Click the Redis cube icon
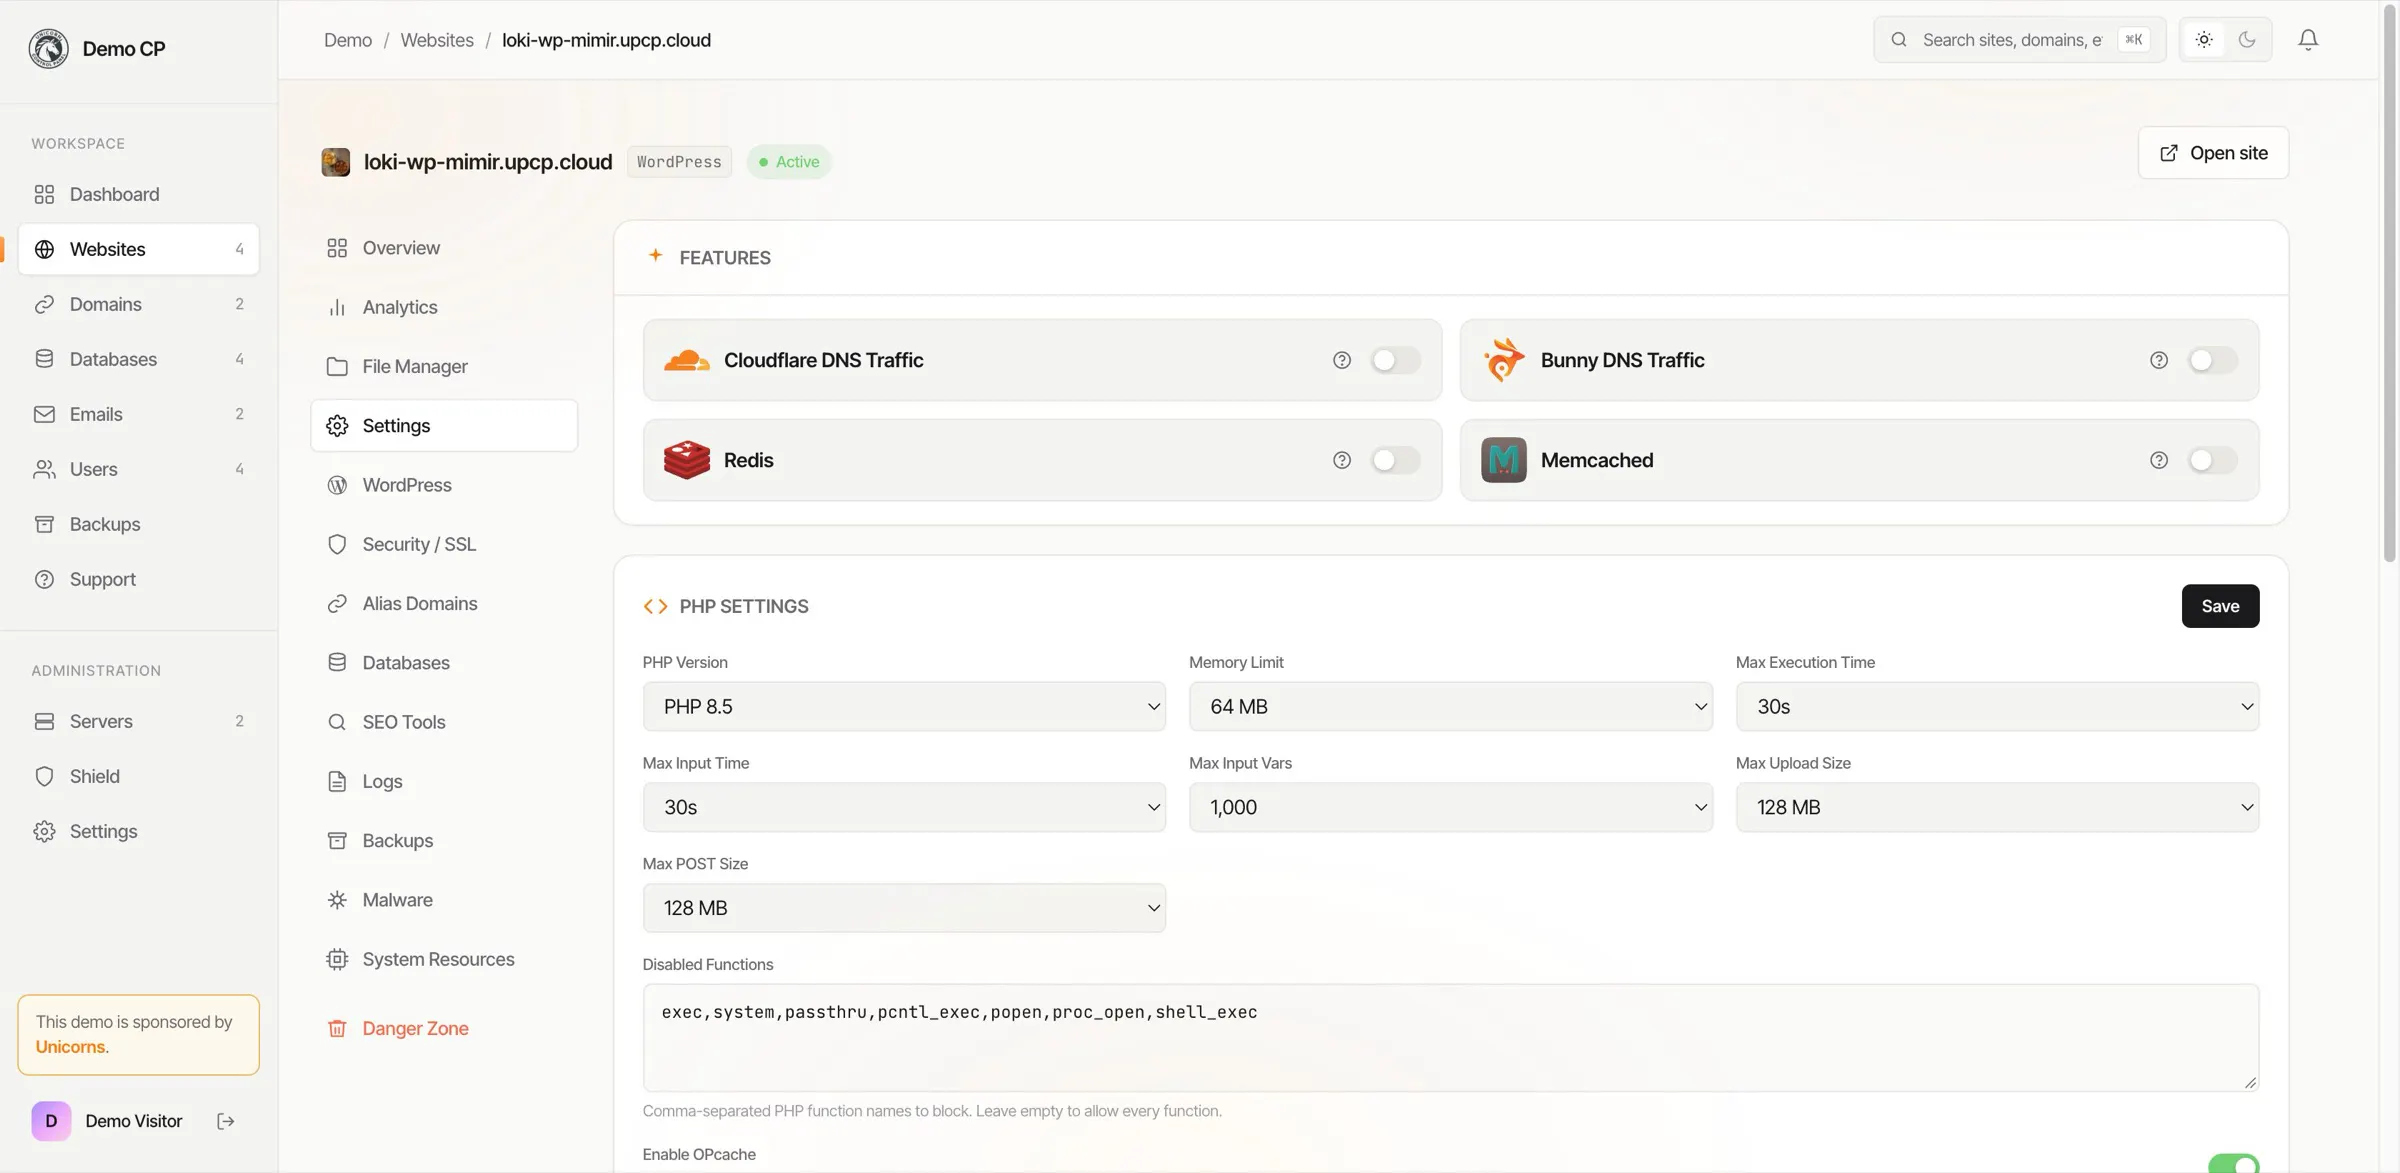This screenshot has width=2400, height=1173. click(x=687, y=460)
